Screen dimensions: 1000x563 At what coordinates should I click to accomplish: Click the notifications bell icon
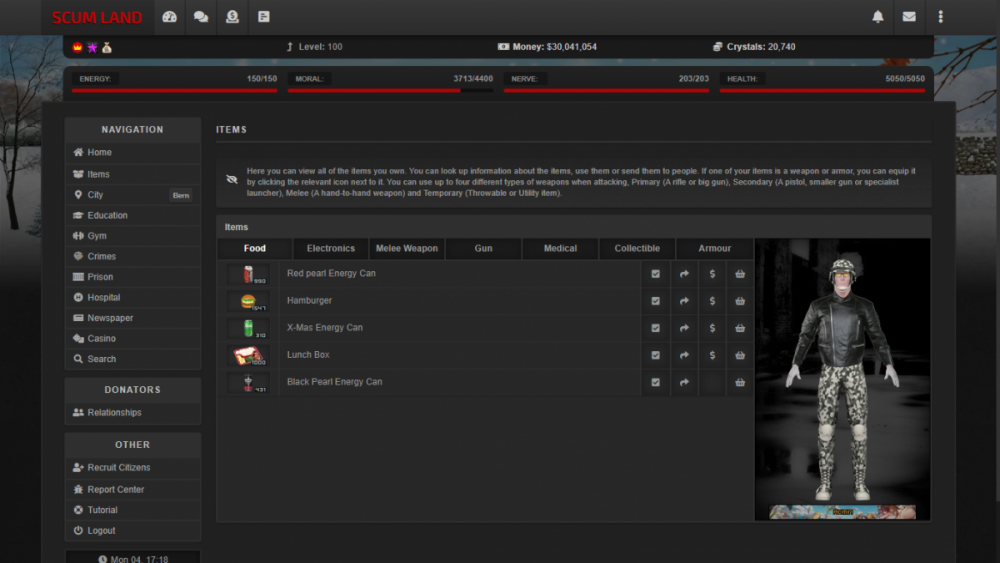click(878, 17)
